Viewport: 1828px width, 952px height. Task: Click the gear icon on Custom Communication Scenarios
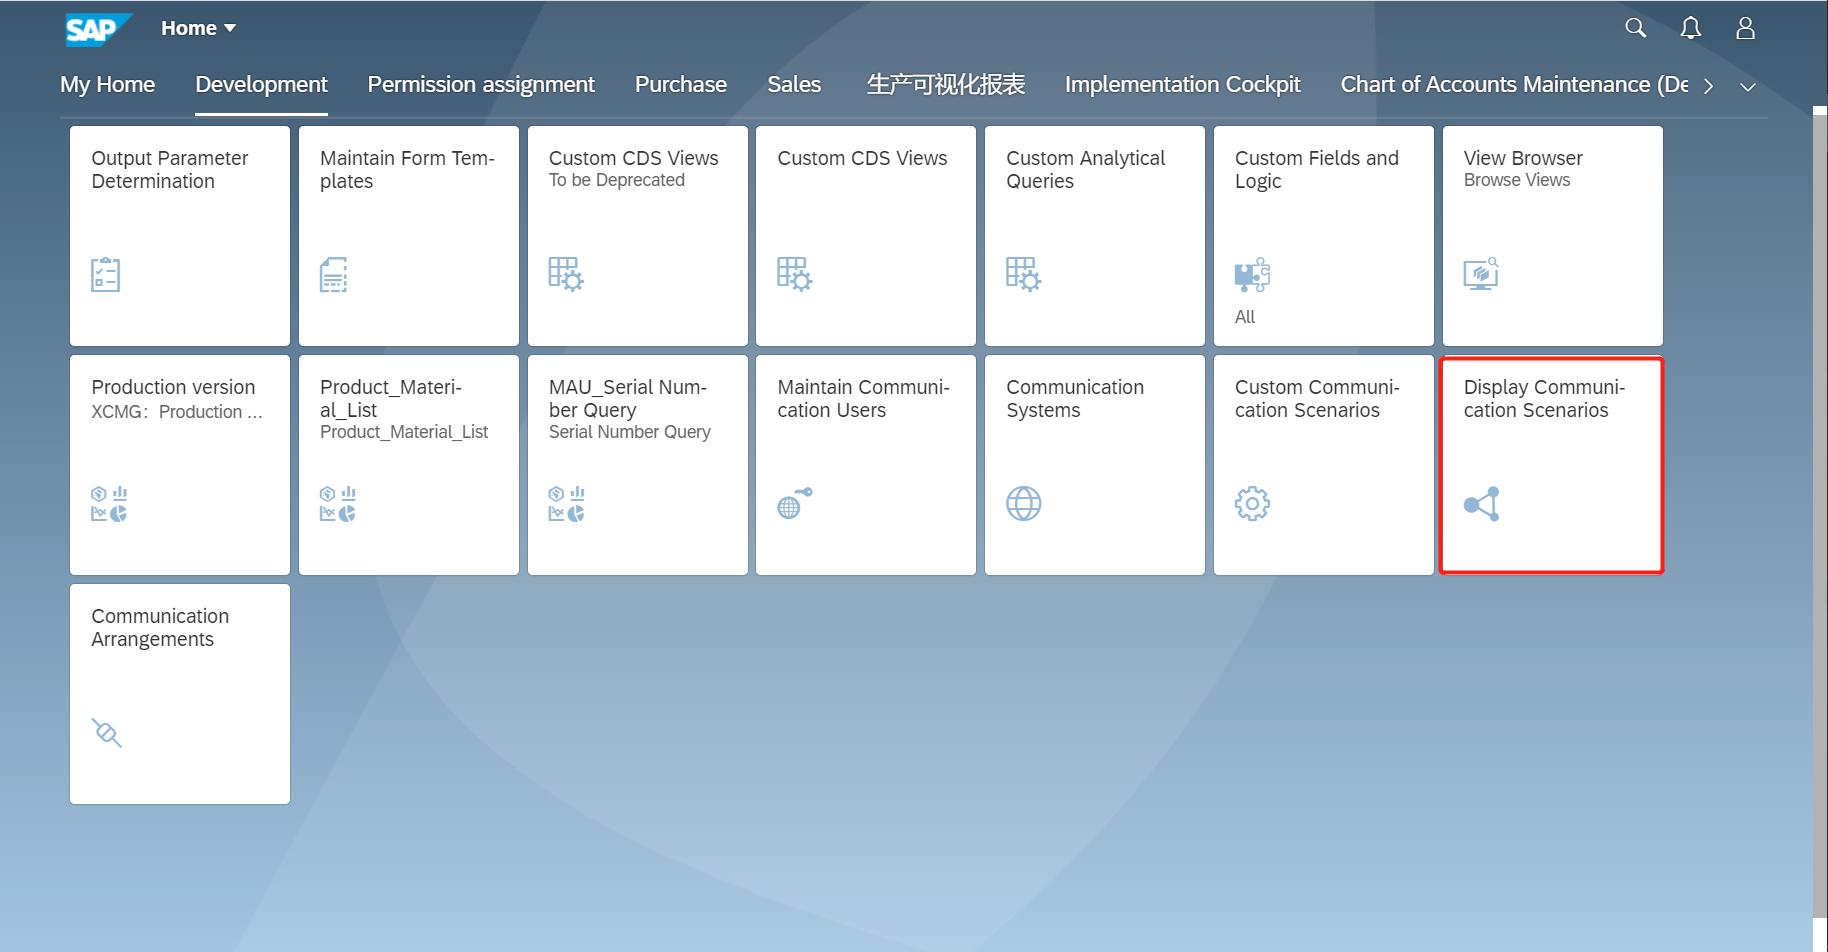tap(1253, 503)
